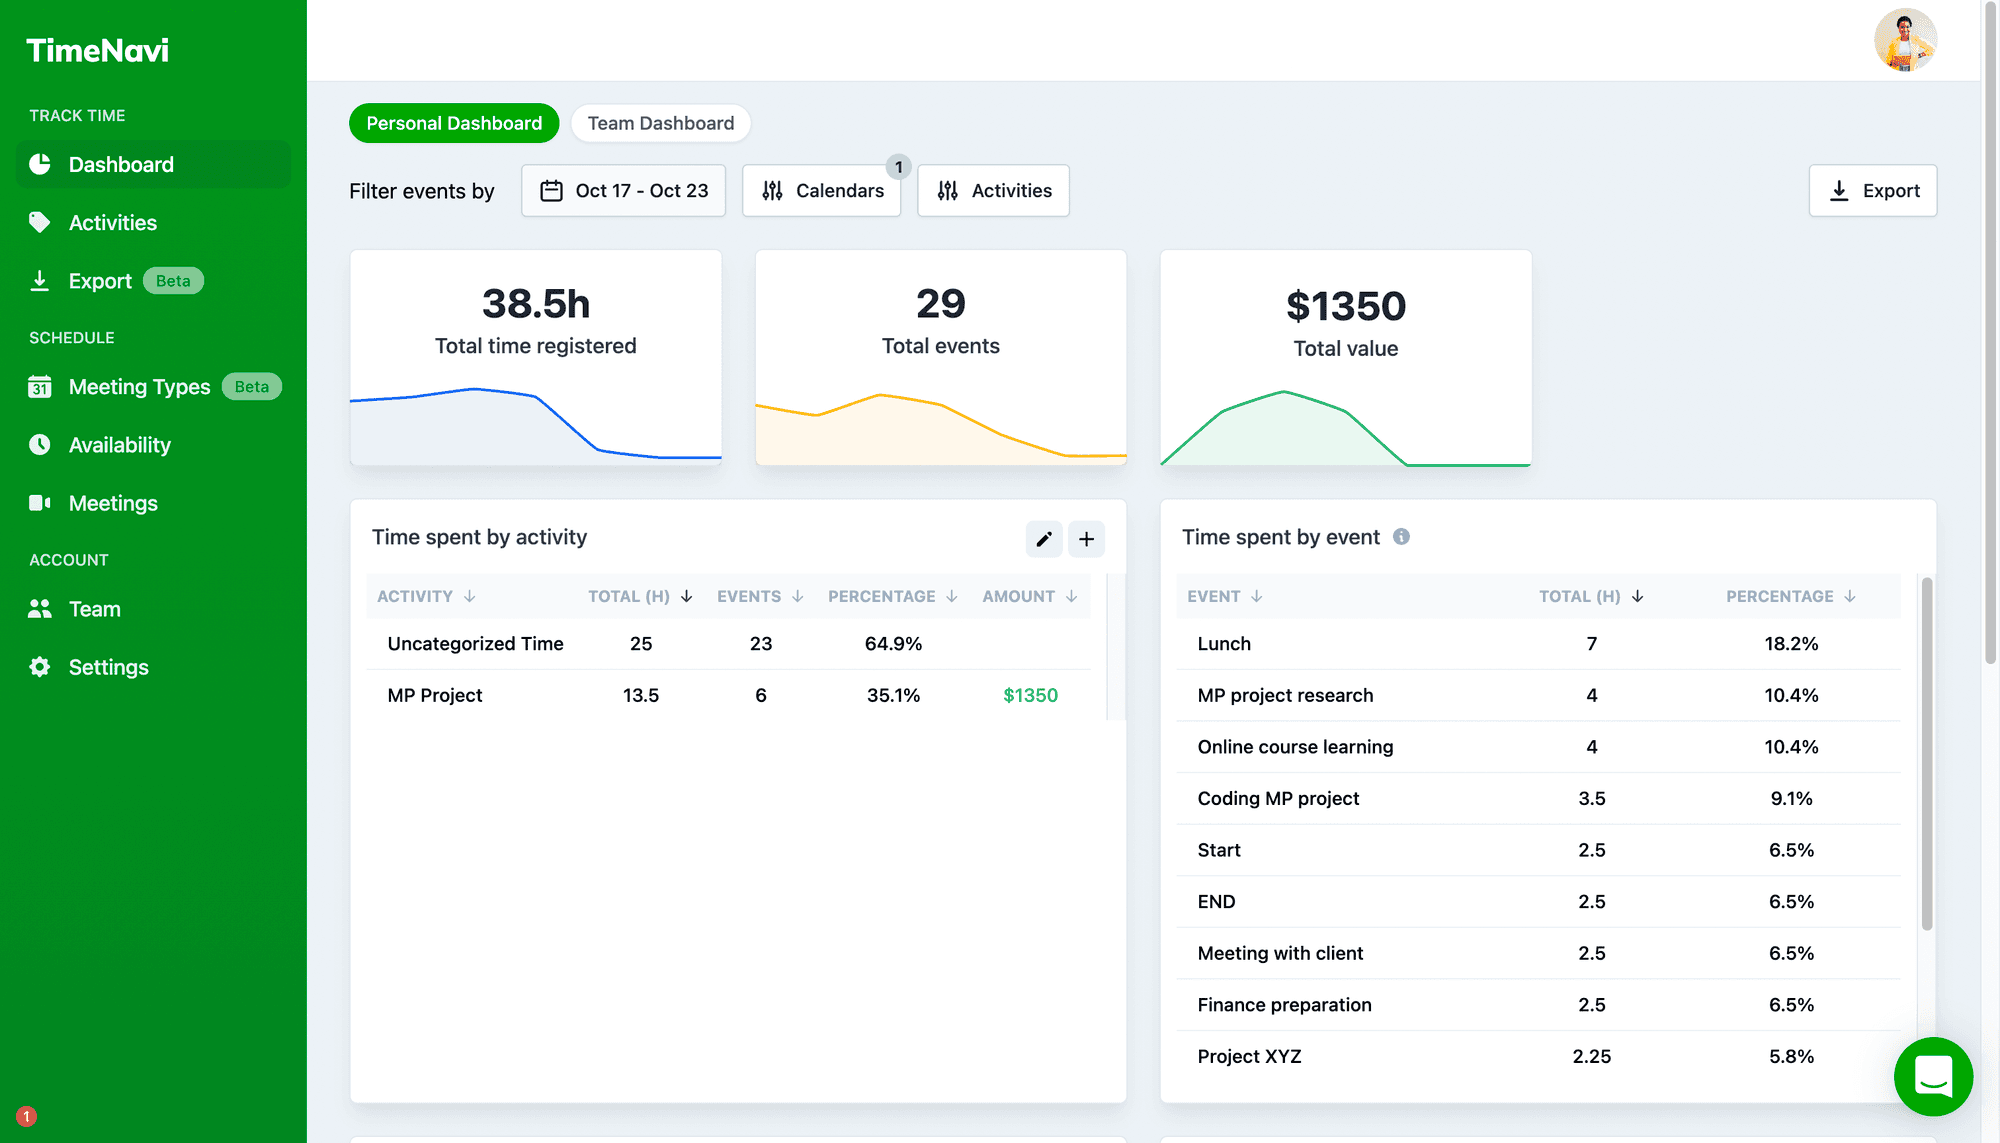This screenshot has height=1143, width=2000.
Task: Select the END event row
Action: 1538,901
